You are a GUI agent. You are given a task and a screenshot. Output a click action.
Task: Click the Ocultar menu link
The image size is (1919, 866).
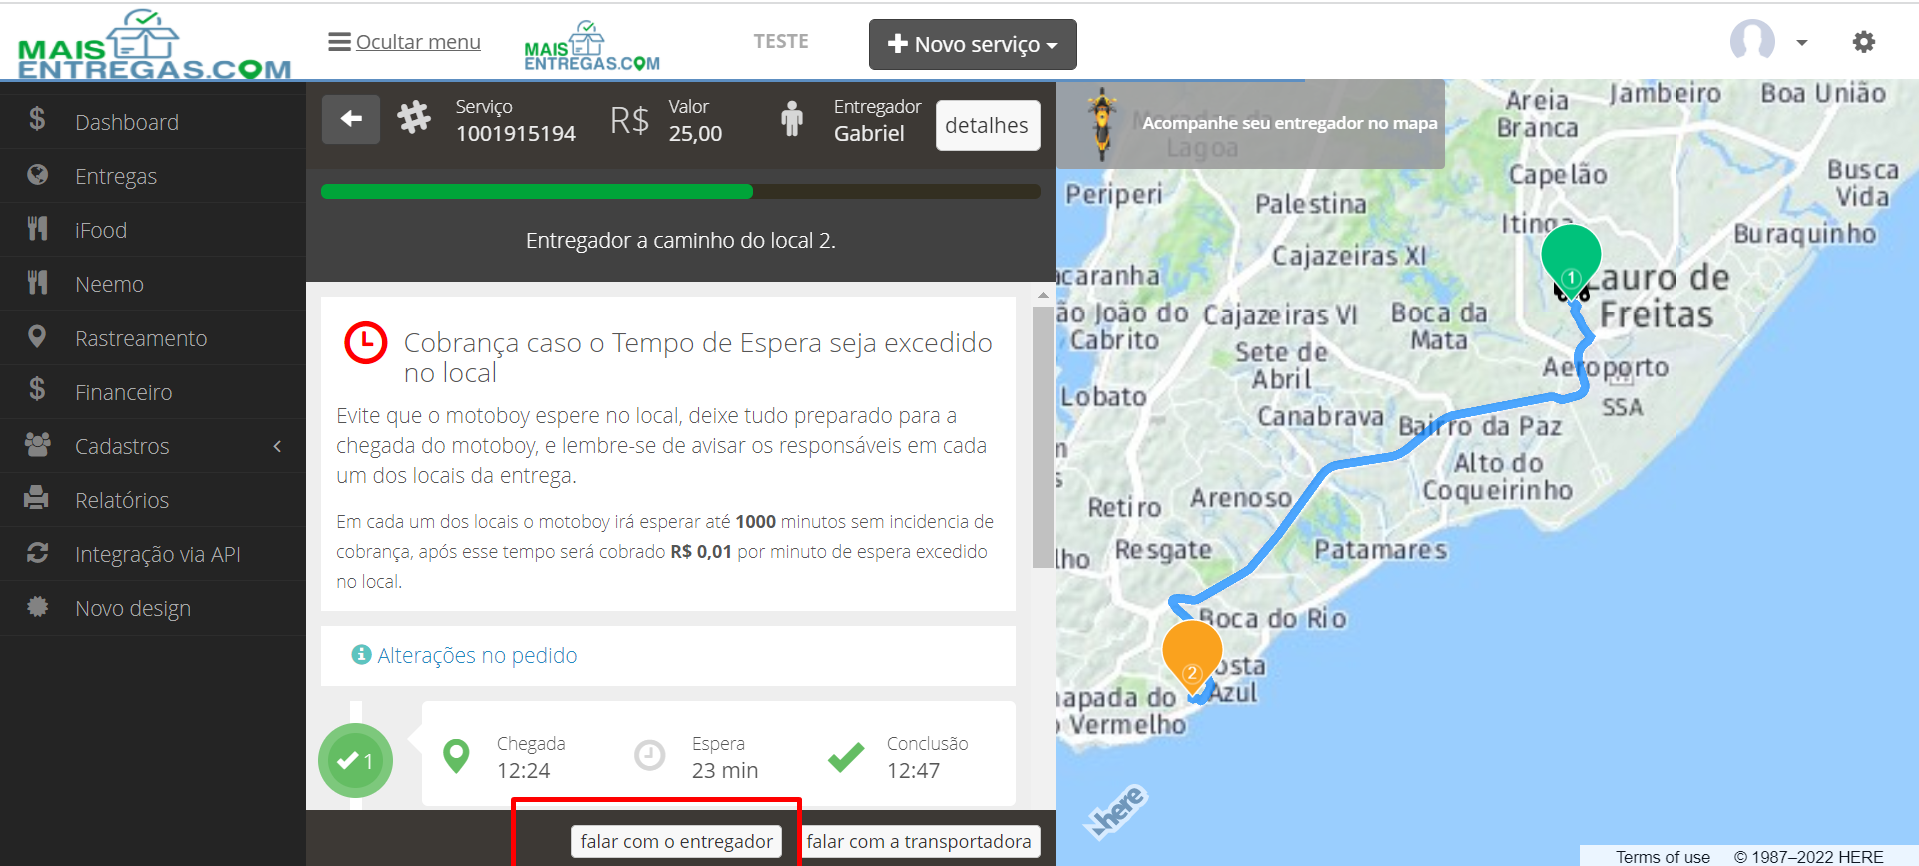(x=405, y=42)
